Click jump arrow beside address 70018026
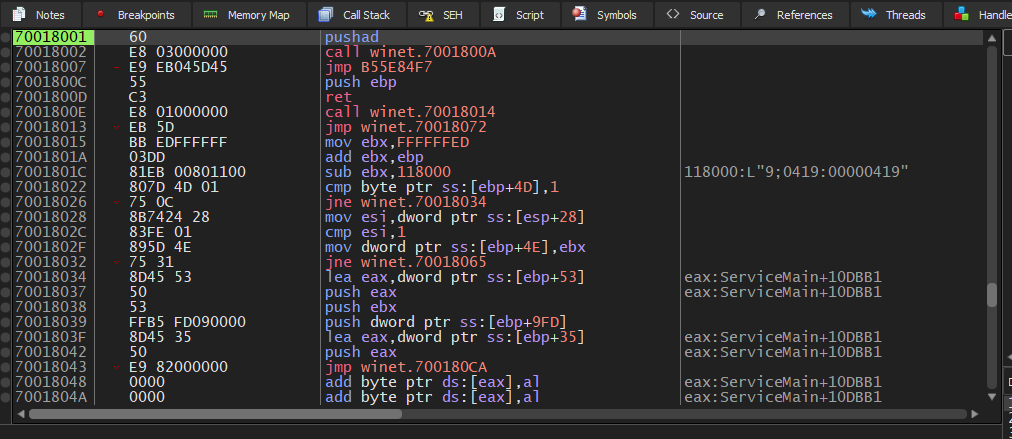The height and width of the screenshot is (439, 1012). point(118,202)
